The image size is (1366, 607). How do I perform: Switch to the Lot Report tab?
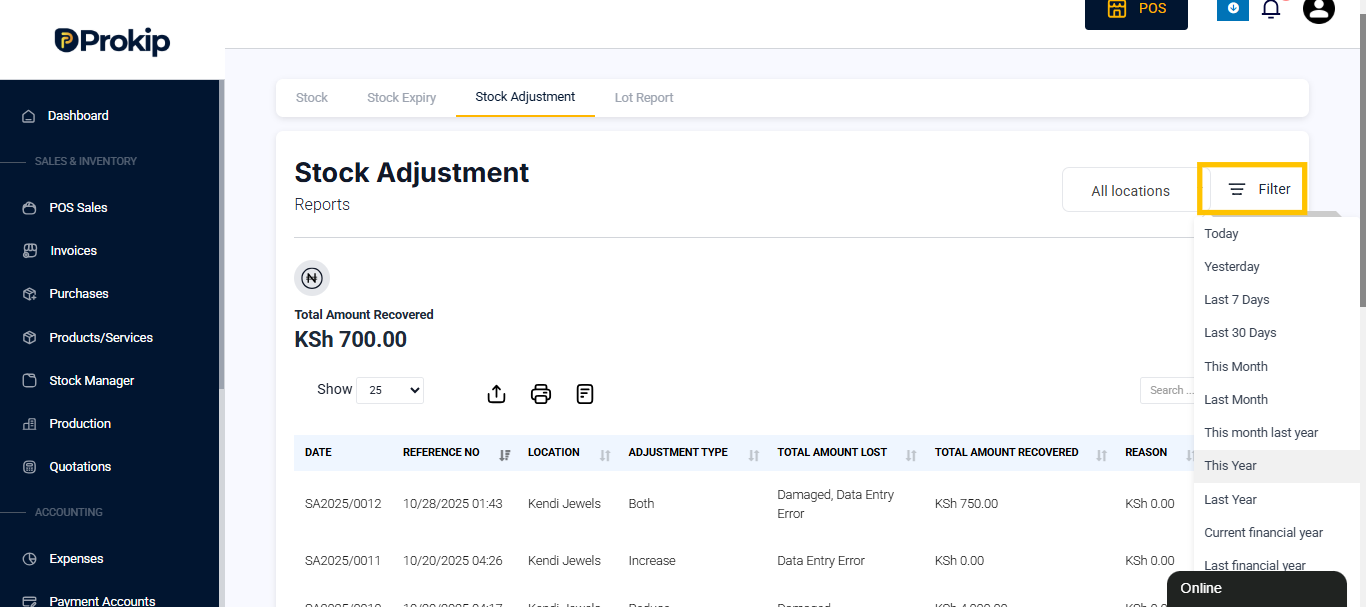coord(644,97)
